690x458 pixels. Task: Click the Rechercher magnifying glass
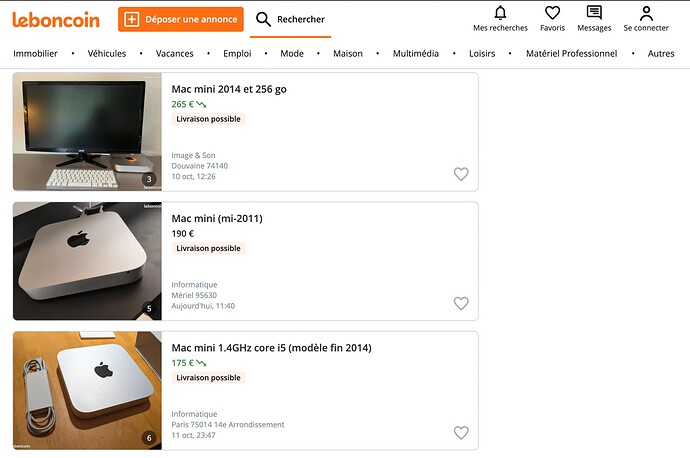pyautogui.click(x=264, y=19)
